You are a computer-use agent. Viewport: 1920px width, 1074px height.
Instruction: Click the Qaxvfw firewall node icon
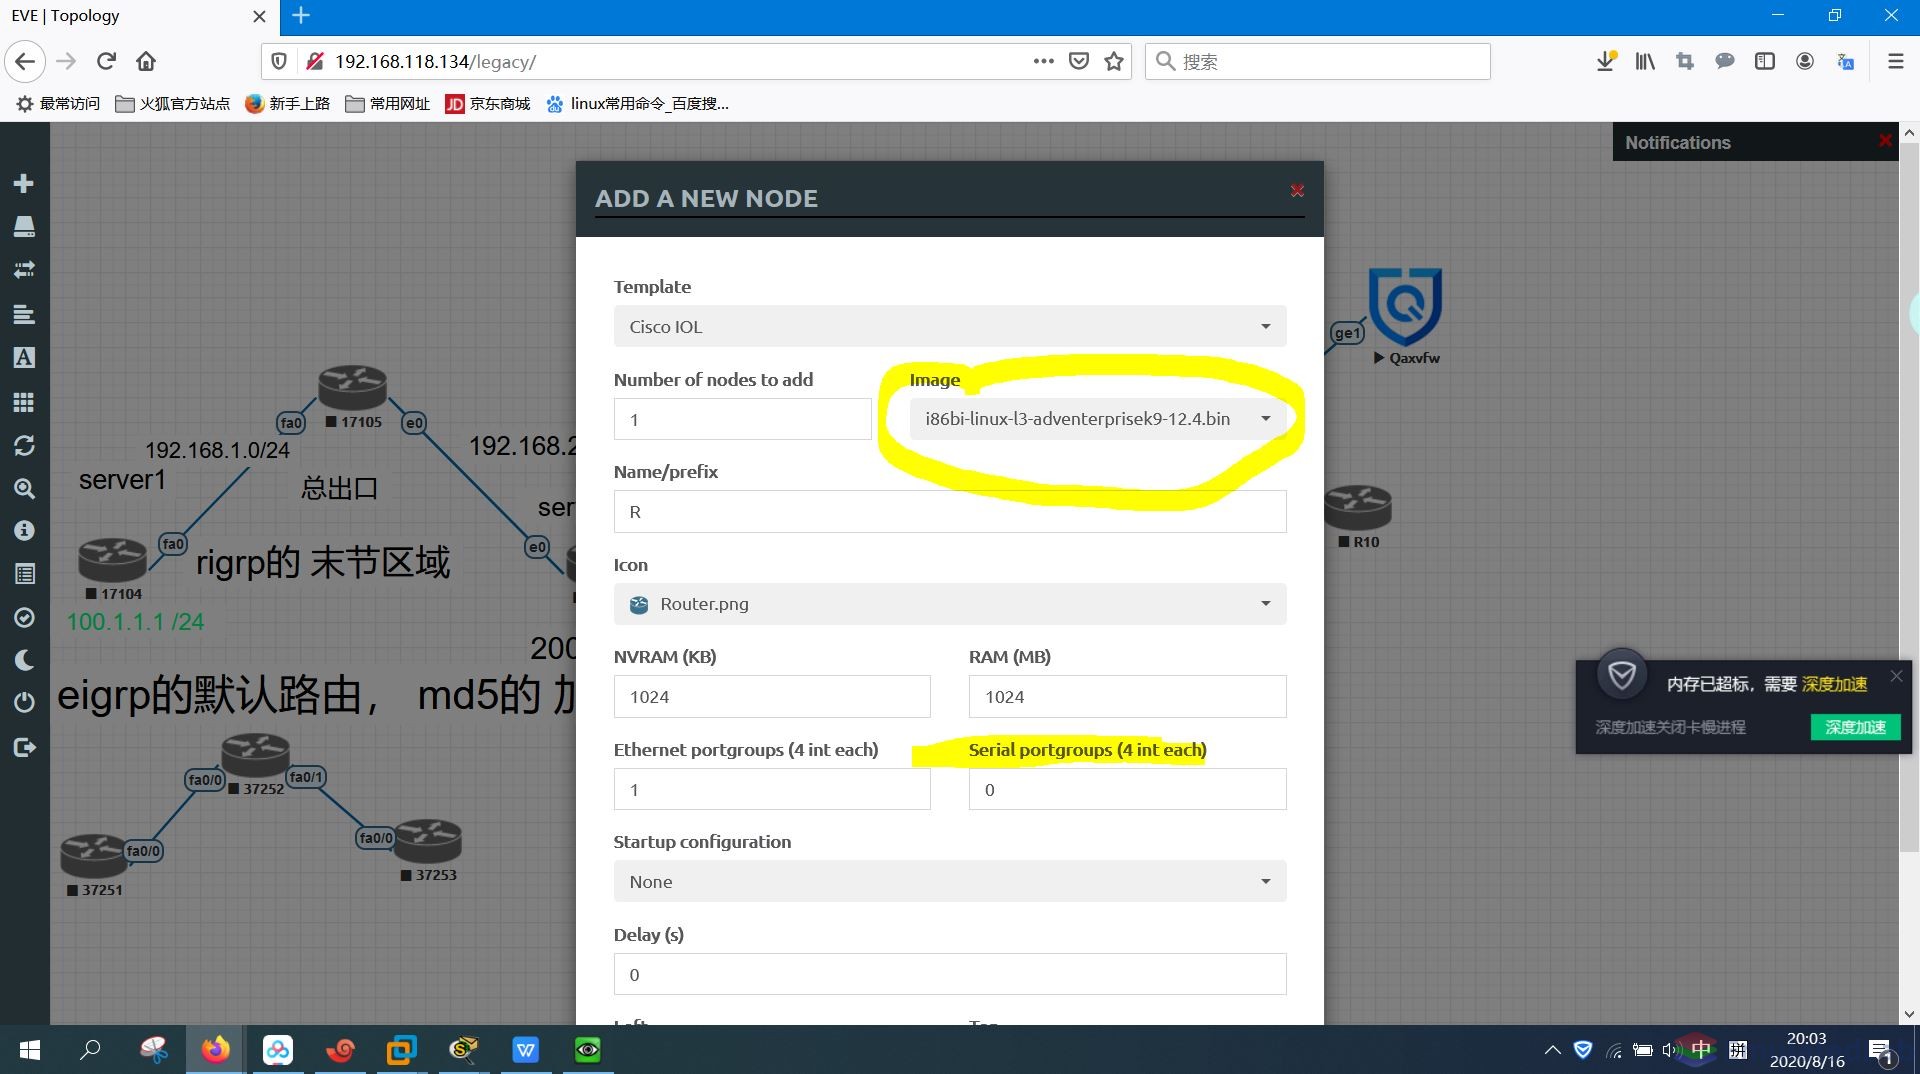(1405, 306)
